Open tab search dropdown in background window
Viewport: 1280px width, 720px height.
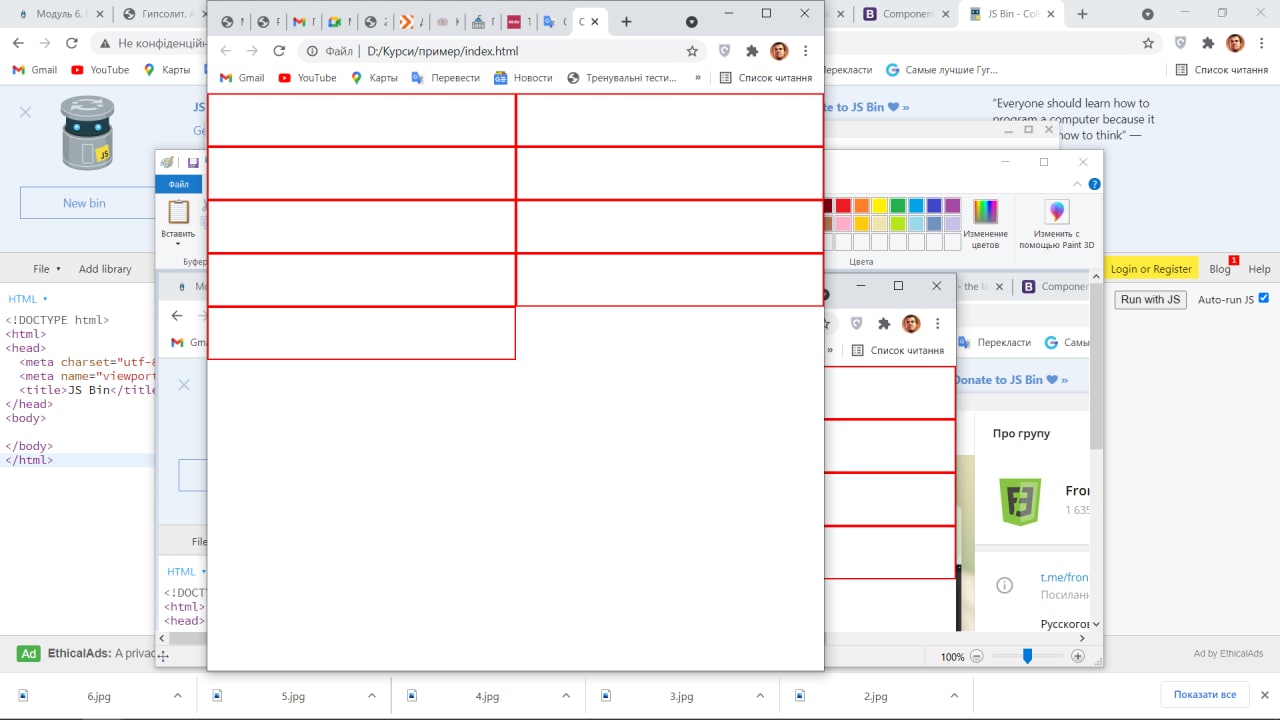[1148, 14]
